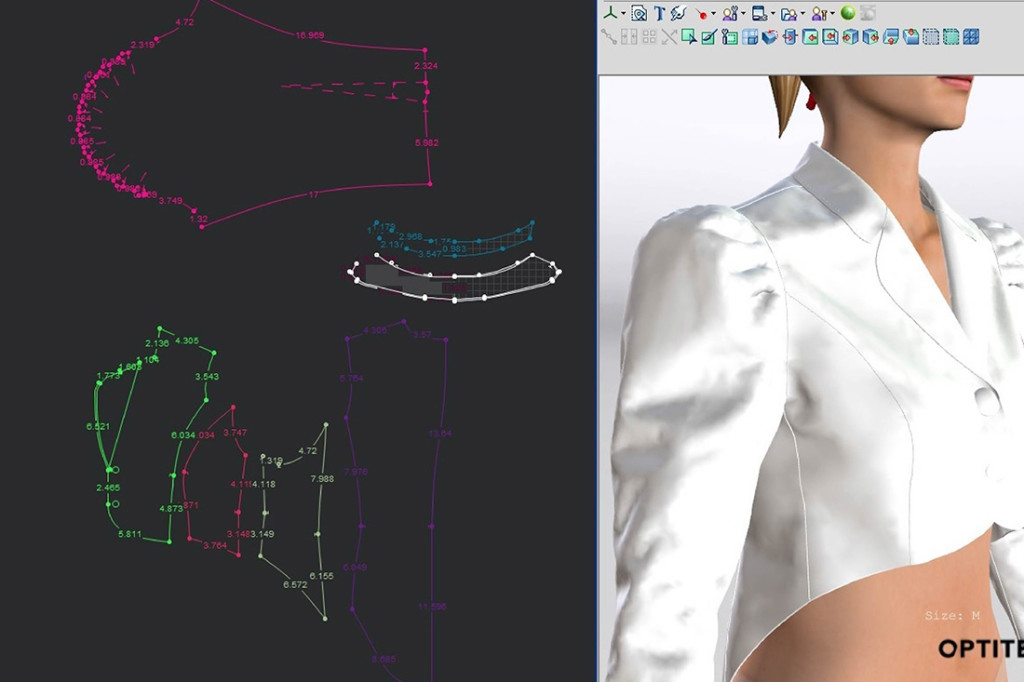Open the avatar key dropdown arrow

(833, 13)
